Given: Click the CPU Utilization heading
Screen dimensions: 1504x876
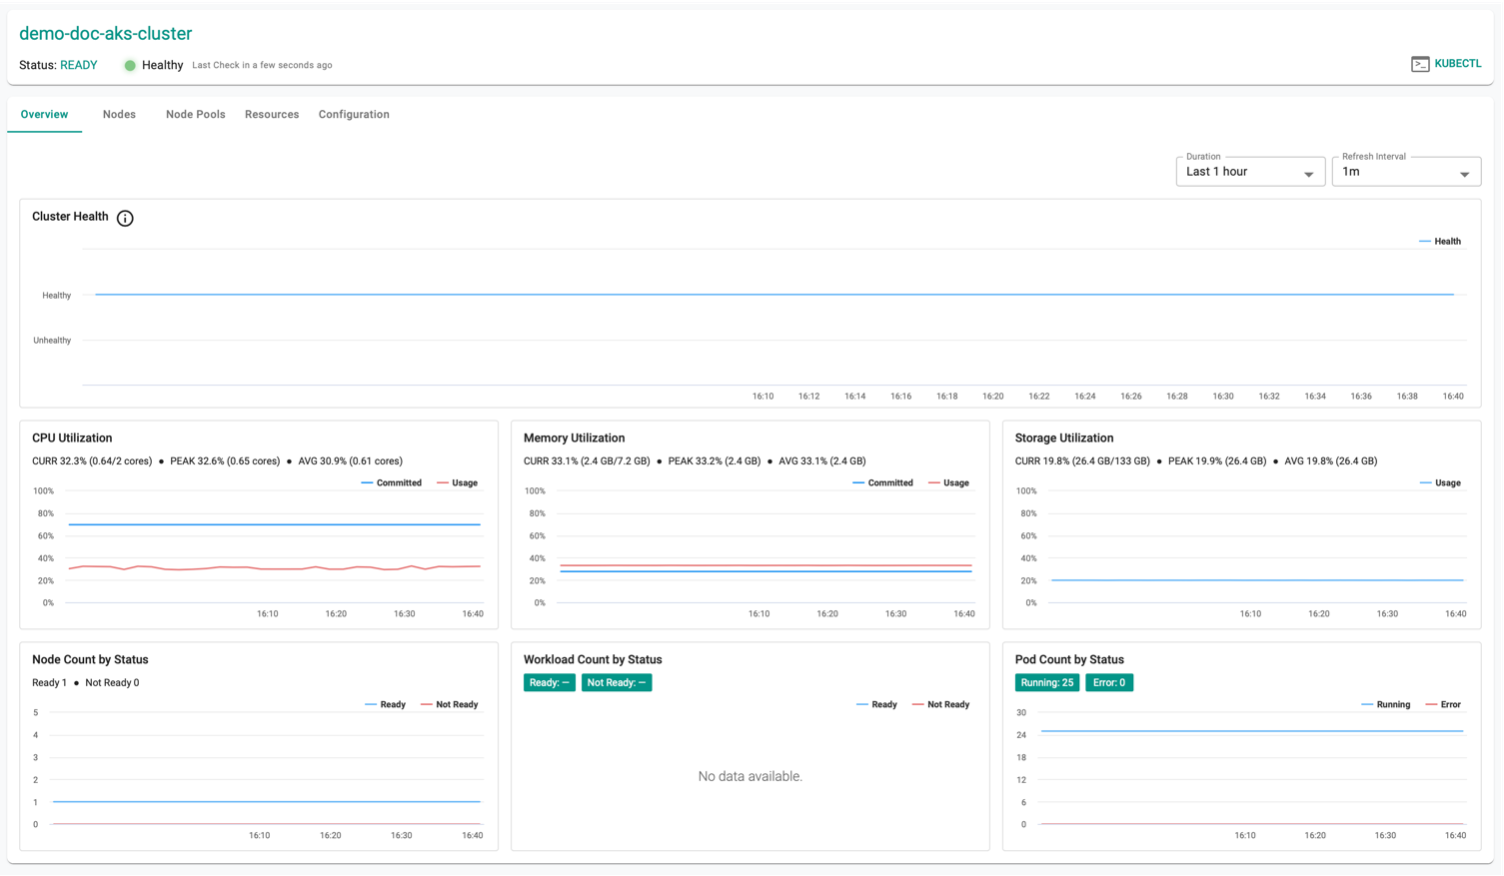Looking at the screenshot, I should 72,438.
